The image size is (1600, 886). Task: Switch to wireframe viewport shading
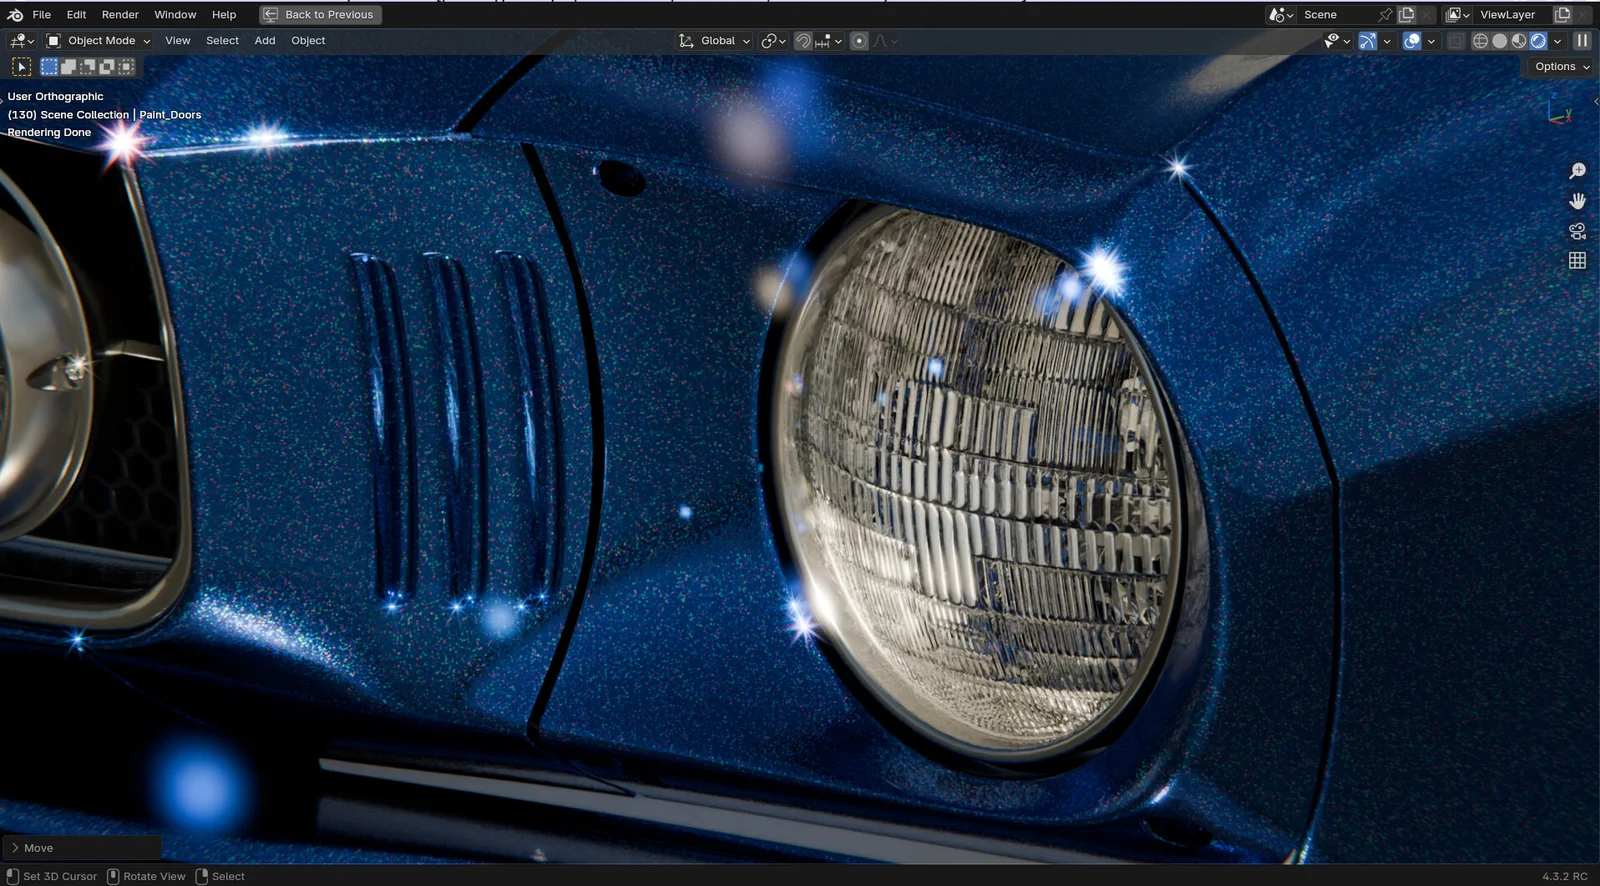point(1480,41)
